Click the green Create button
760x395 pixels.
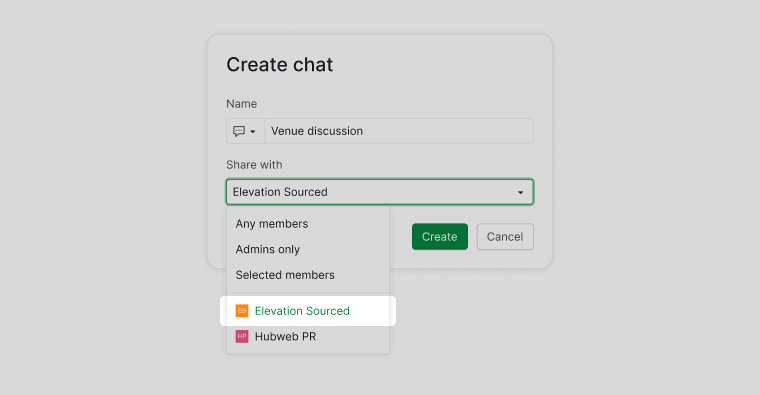click(440, 237)
